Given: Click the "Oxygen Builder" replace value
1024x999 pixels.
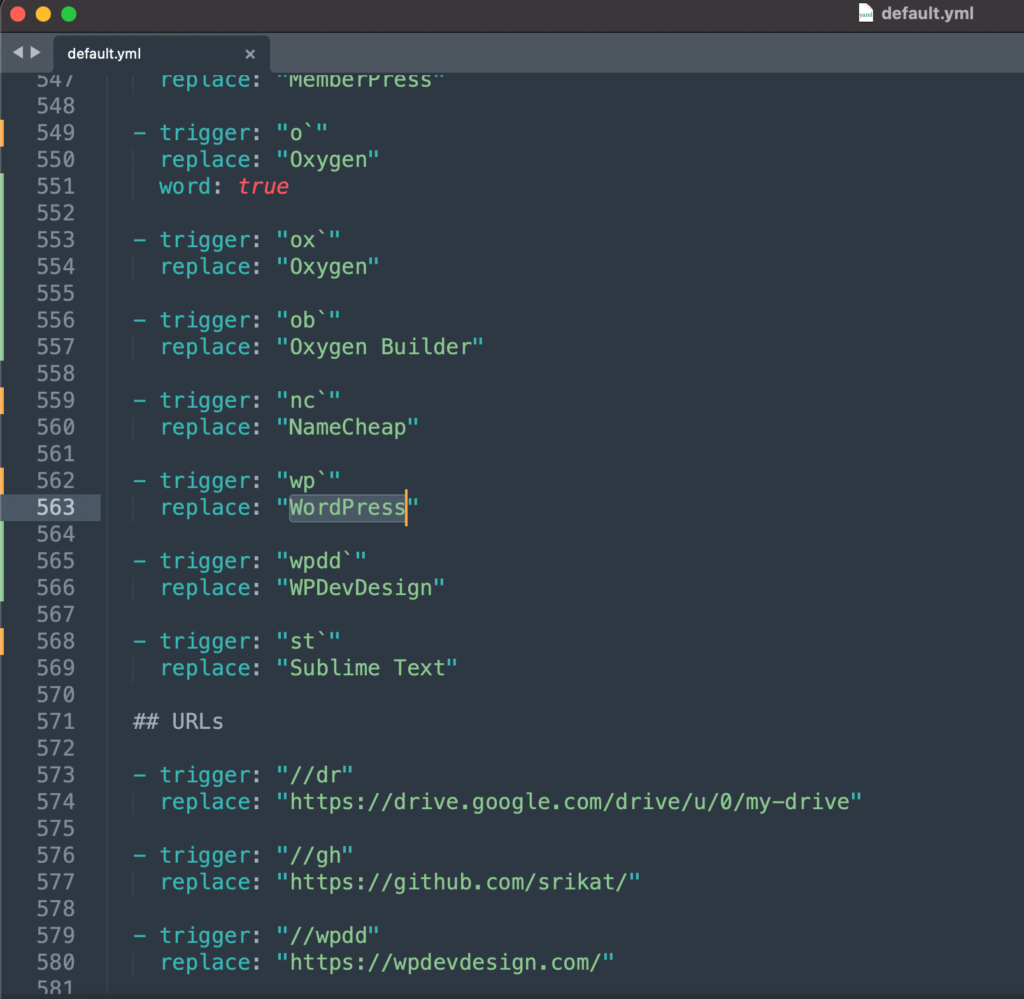Looking at the screenshot, I should [380, 347].
